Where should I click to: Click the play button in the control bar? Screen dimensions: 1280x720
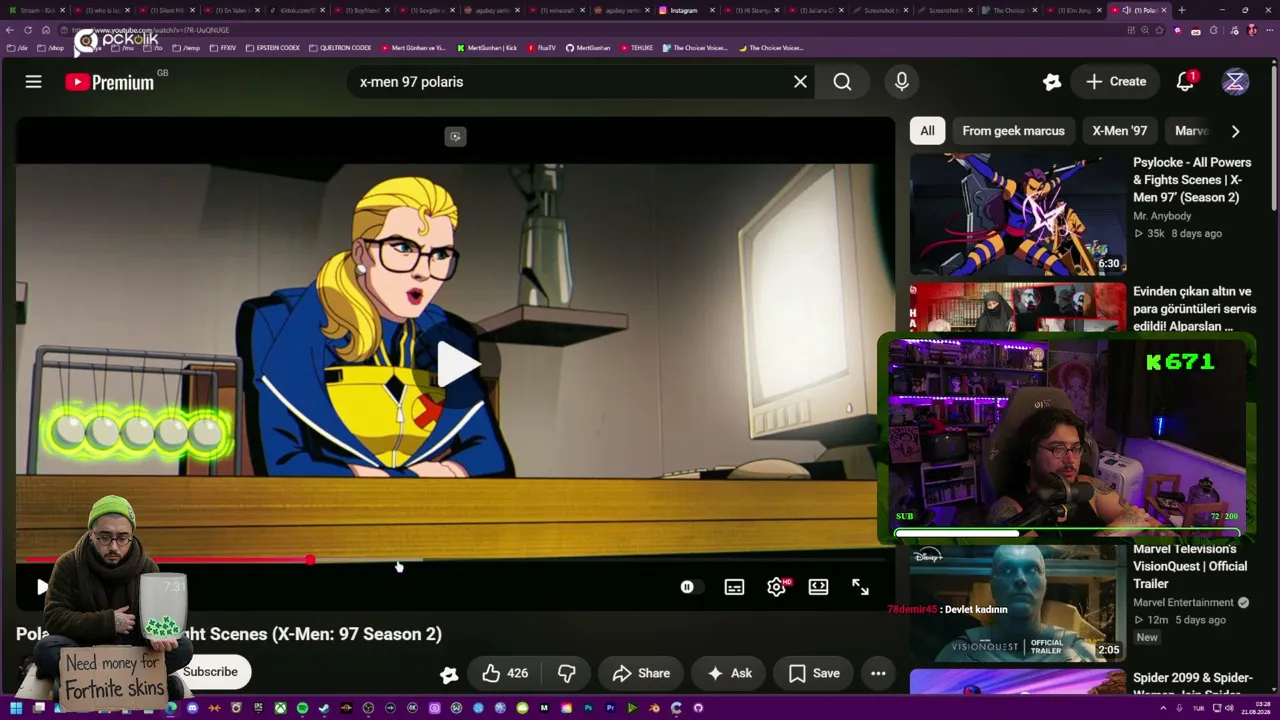[41, 587]
